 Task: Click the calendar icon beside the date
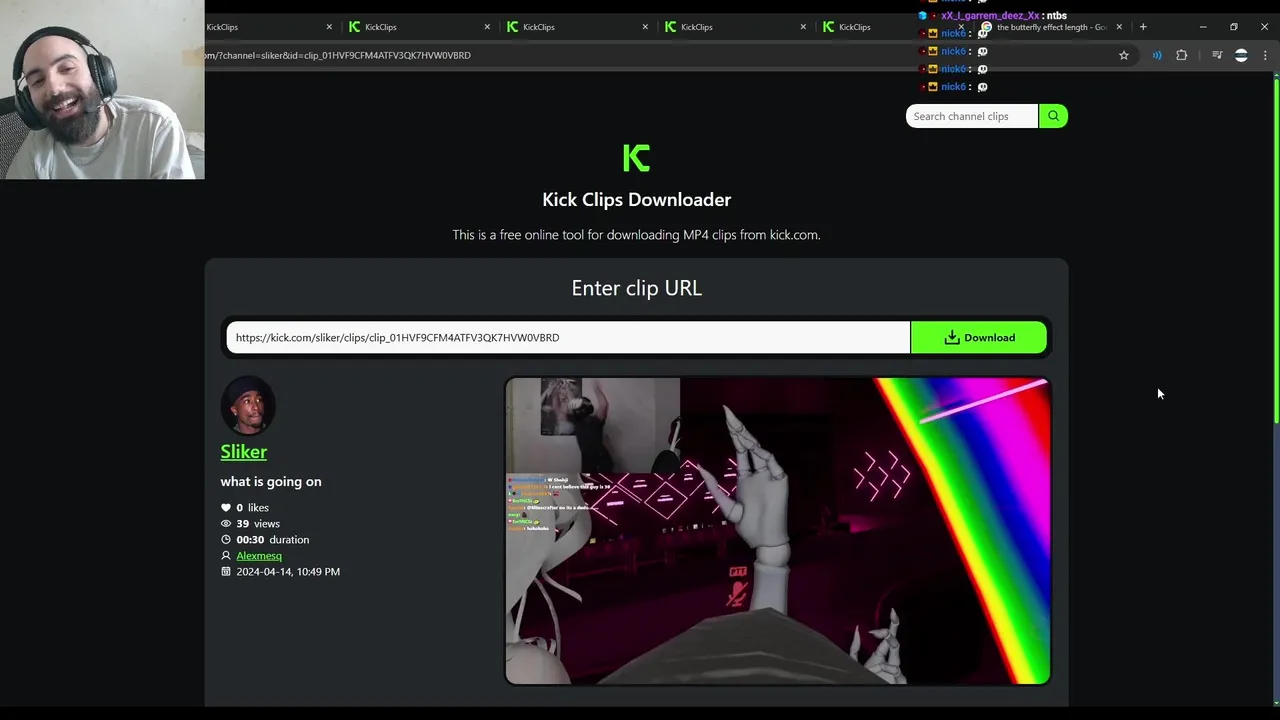tap(226, 572)
